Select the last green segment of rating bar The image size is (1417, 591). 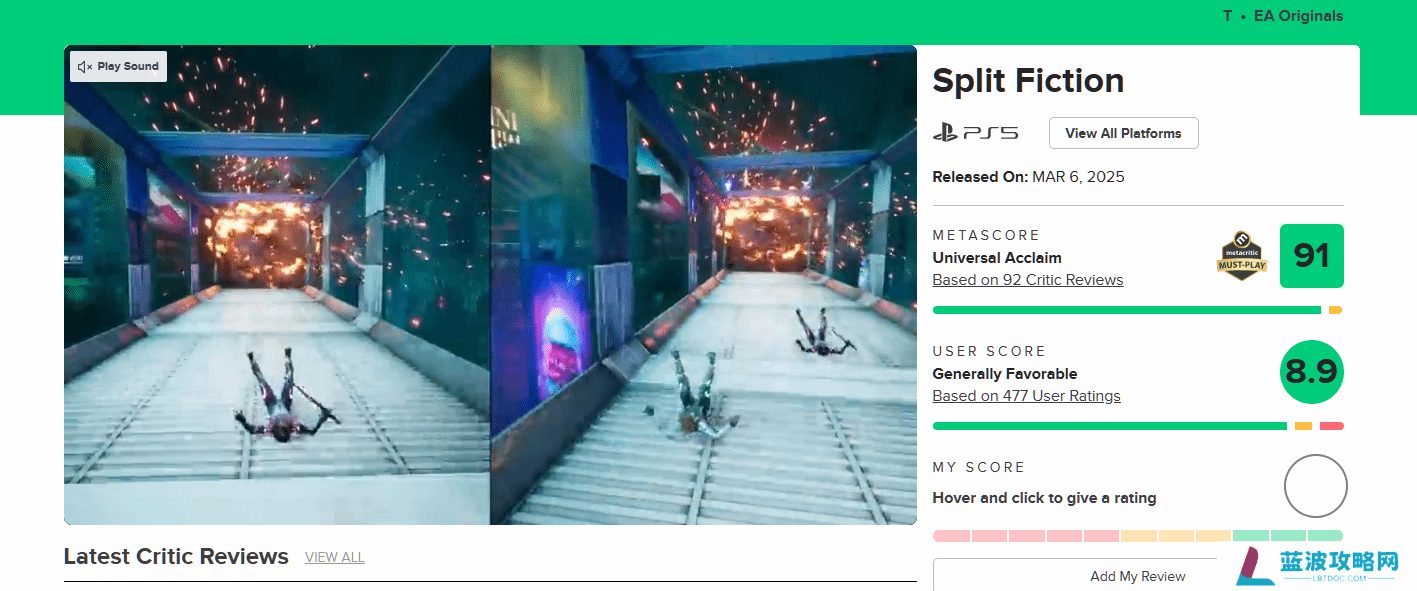pyautogui.click(x=1325, y=536)
